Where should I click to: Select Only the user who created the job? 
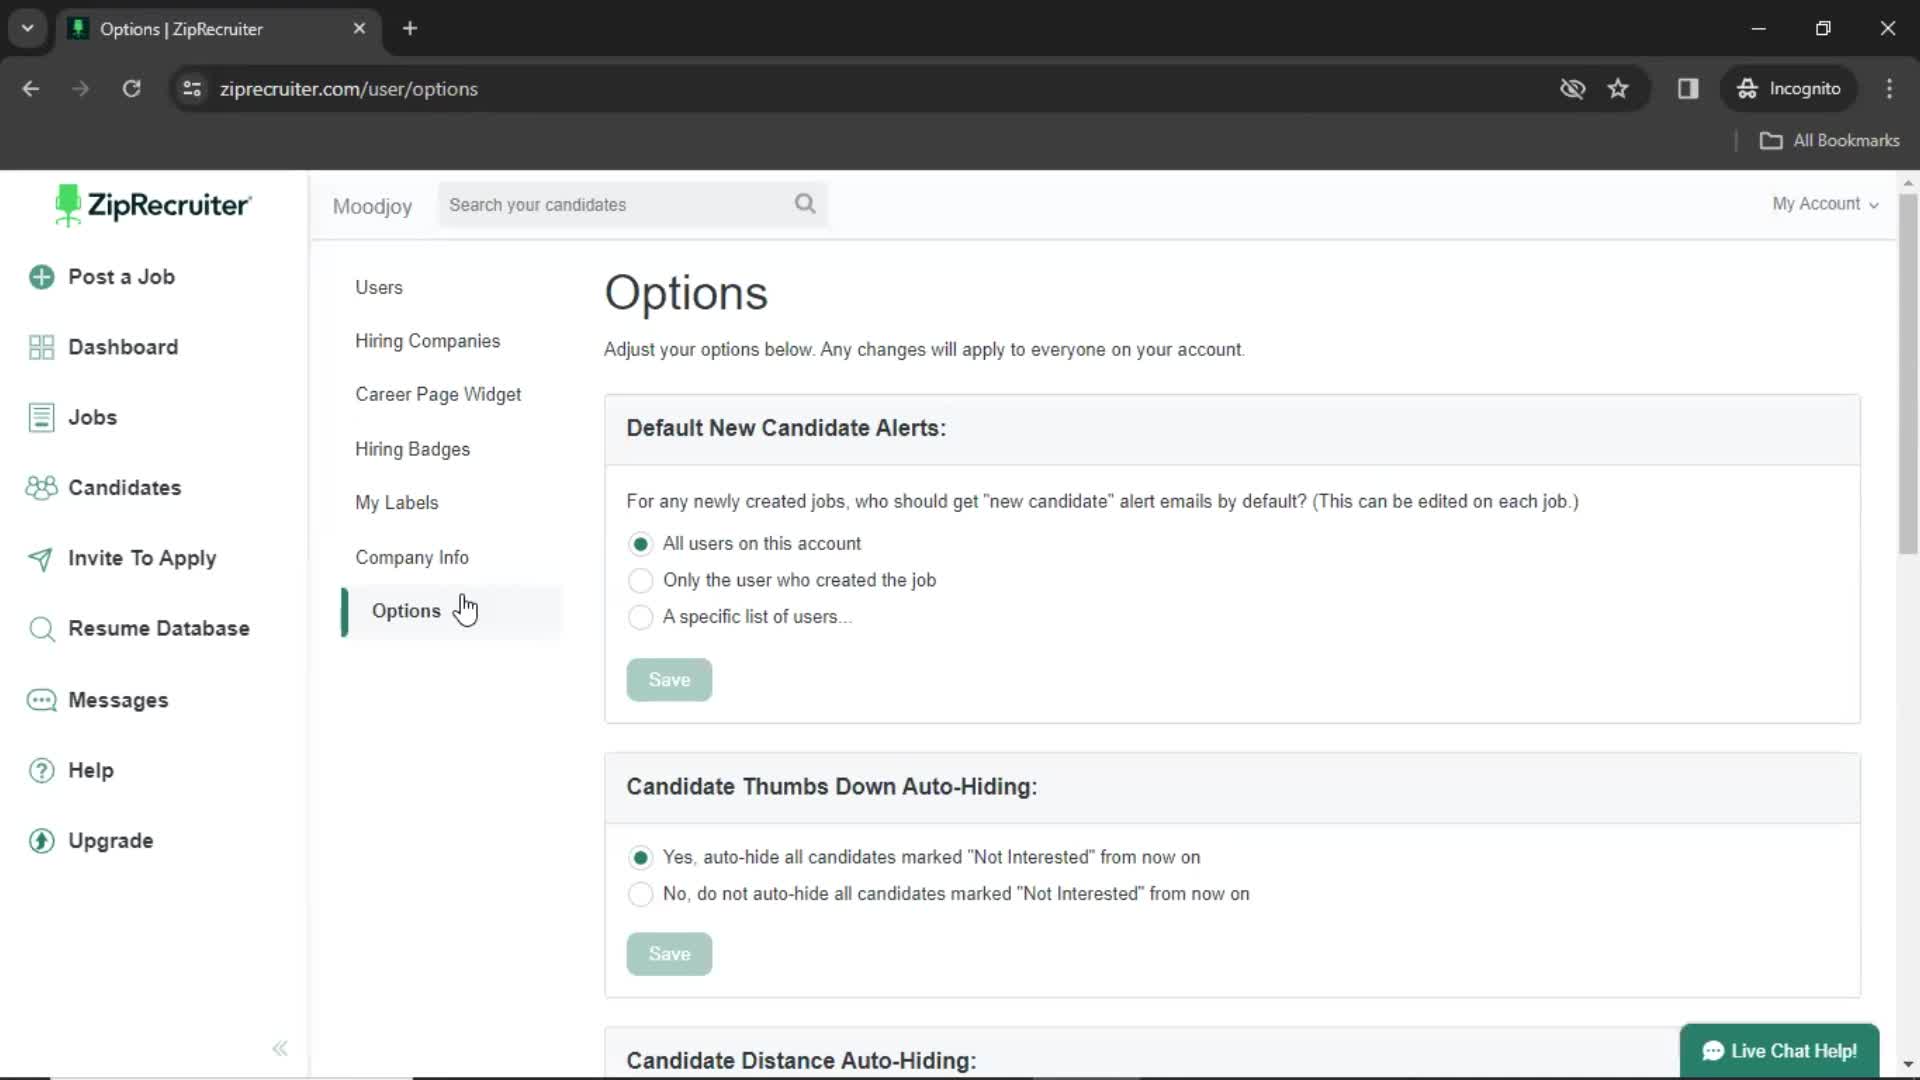tap(640, 580)
